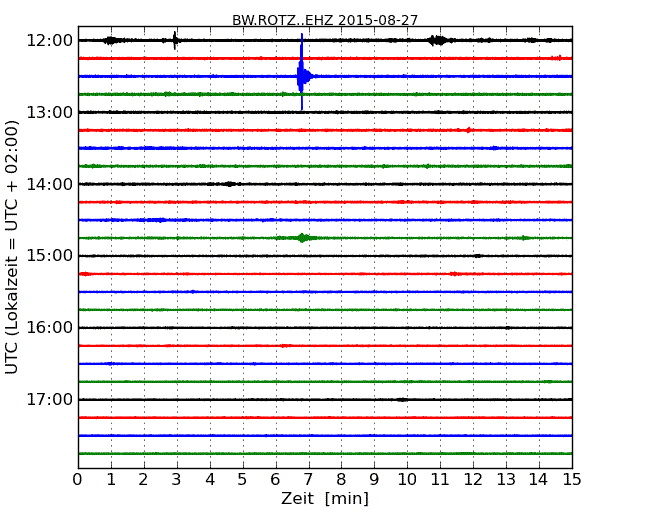650x520 pixels.
Task: Click the black 12:00 trace burst at minute 1
Action: [111, 40]
